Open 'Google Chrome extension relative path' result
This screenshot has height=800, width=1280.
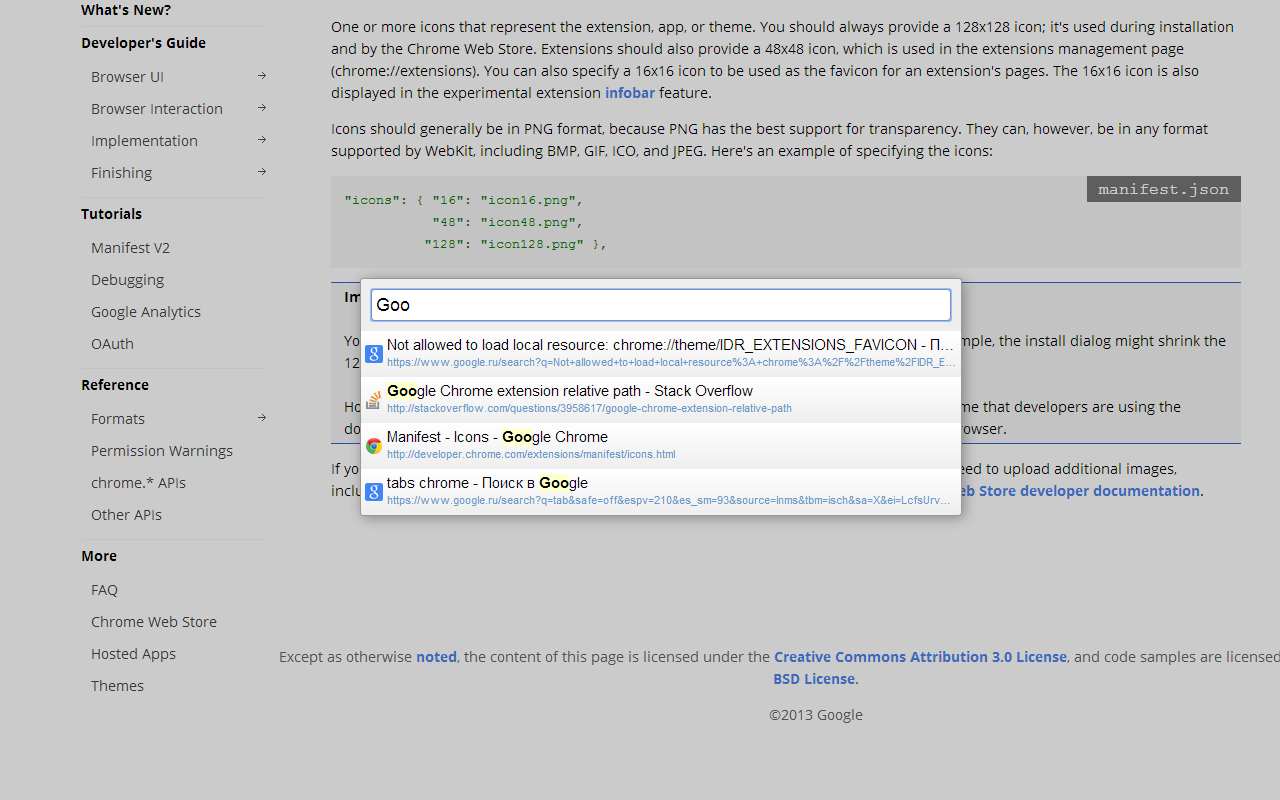pyautogui.click(x=661, y=400)
